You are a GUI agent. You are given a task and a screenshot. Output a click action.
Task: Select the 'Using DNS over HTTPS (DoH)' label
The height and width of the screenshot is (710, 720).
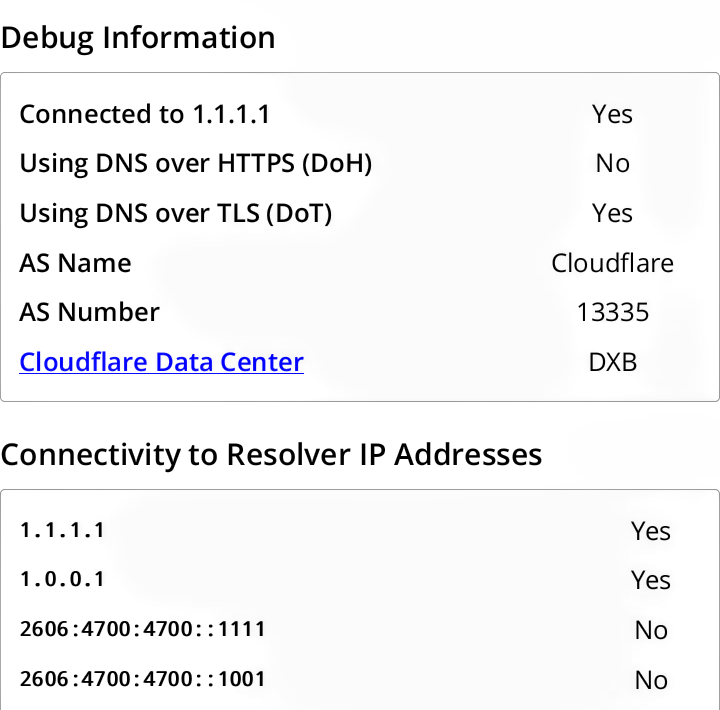coord(196,164)
